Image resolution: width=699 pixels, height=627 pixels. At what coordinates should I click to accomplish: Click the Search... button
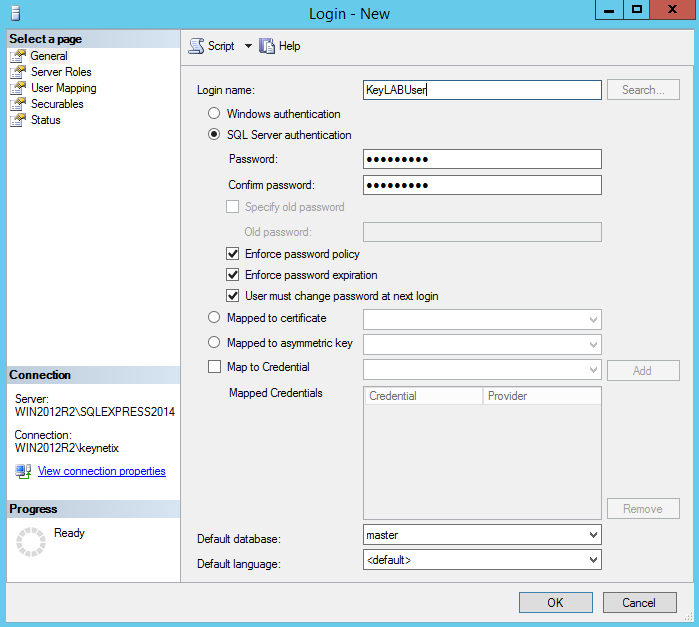point(643,90)
